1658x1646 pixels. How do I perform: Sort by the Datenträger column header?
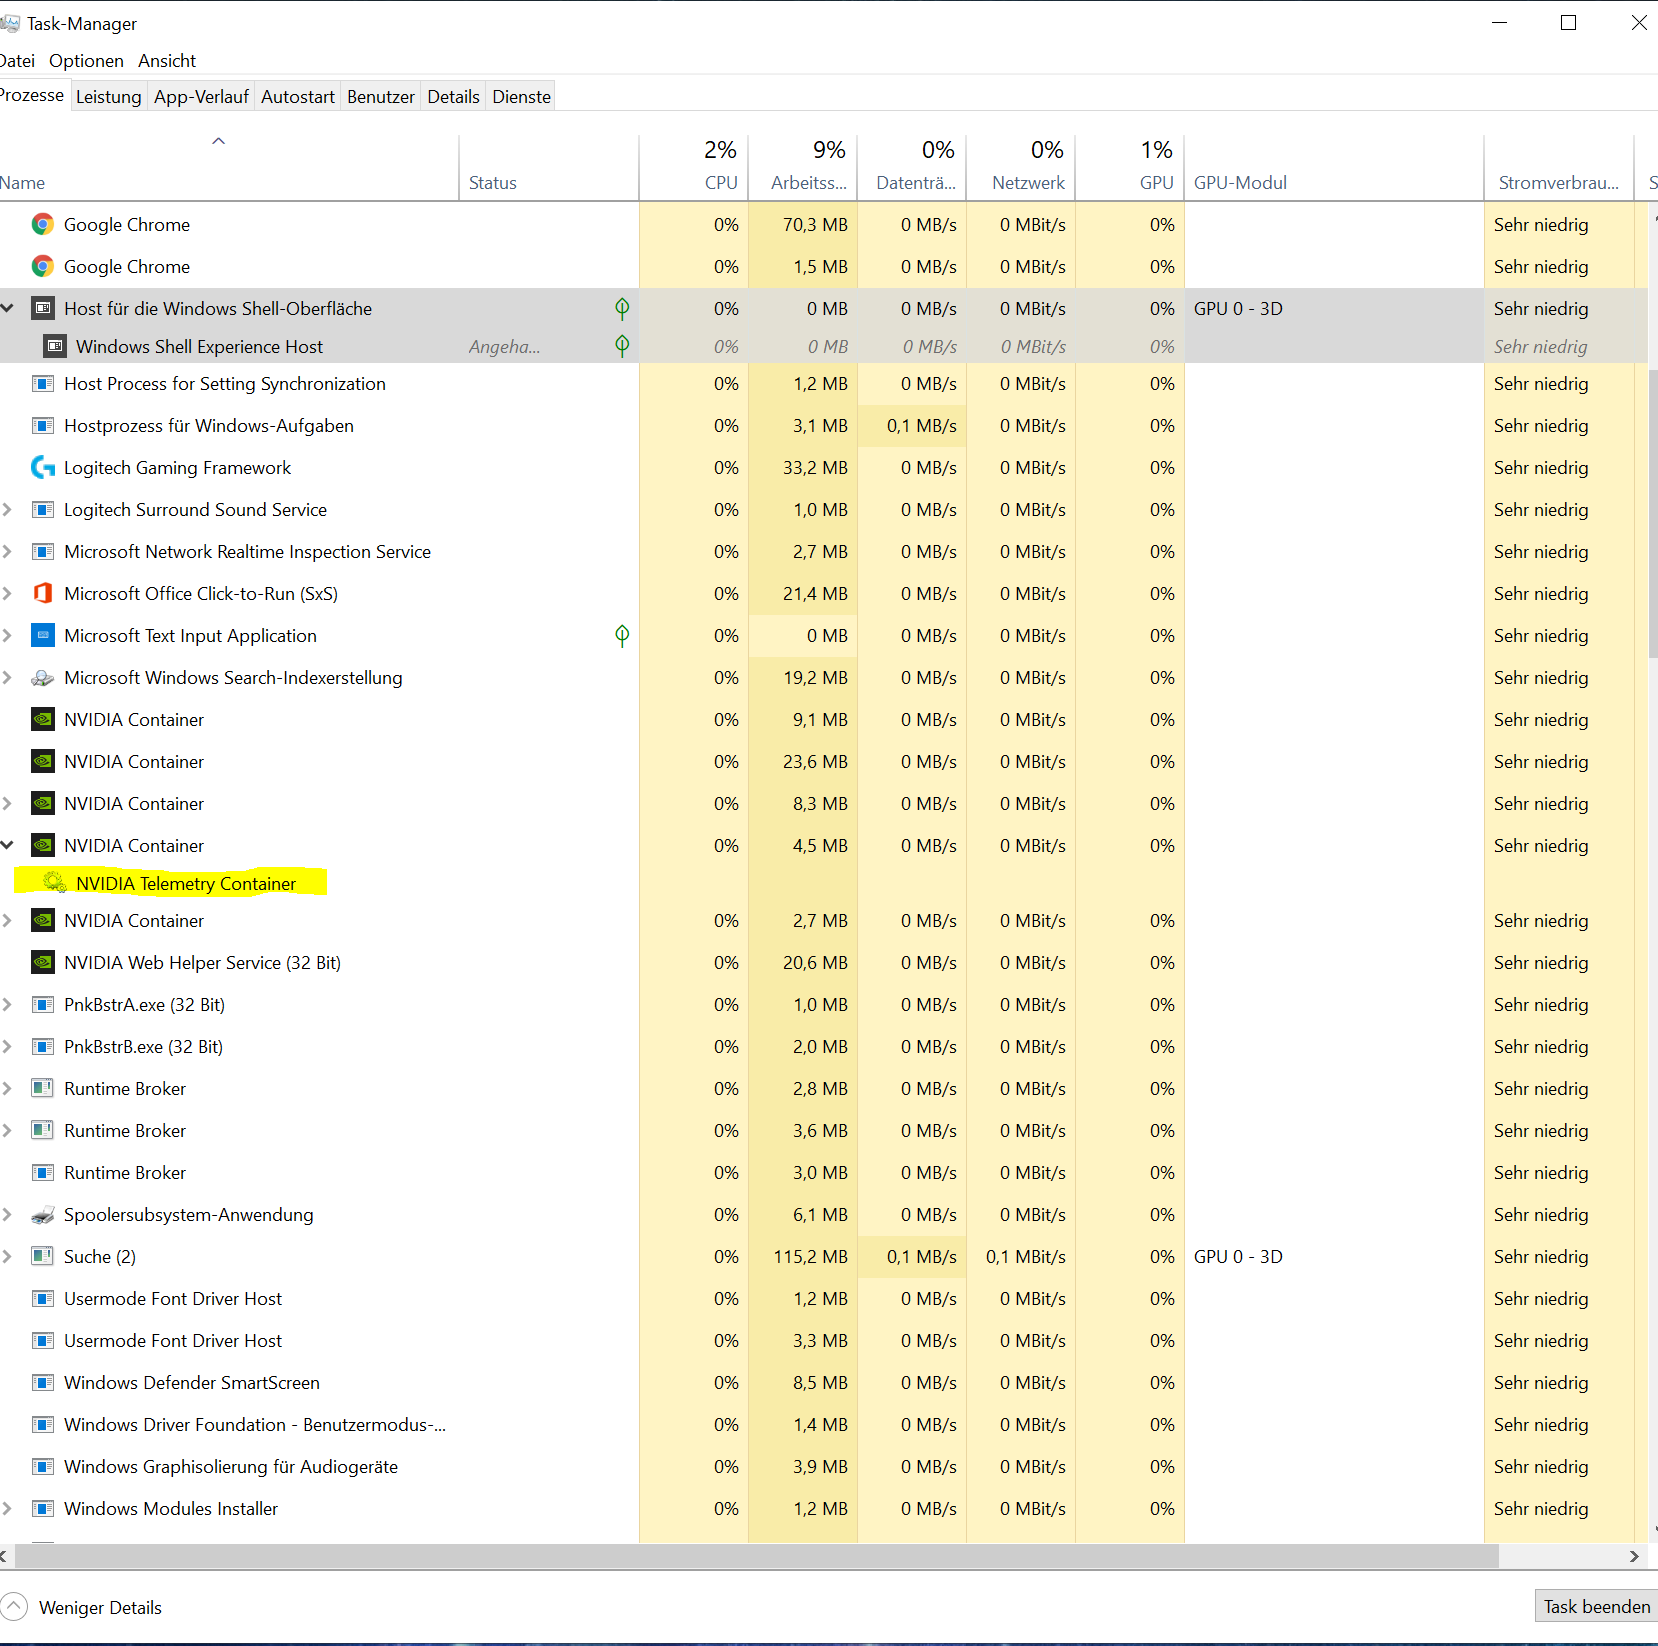coord(912,167)
